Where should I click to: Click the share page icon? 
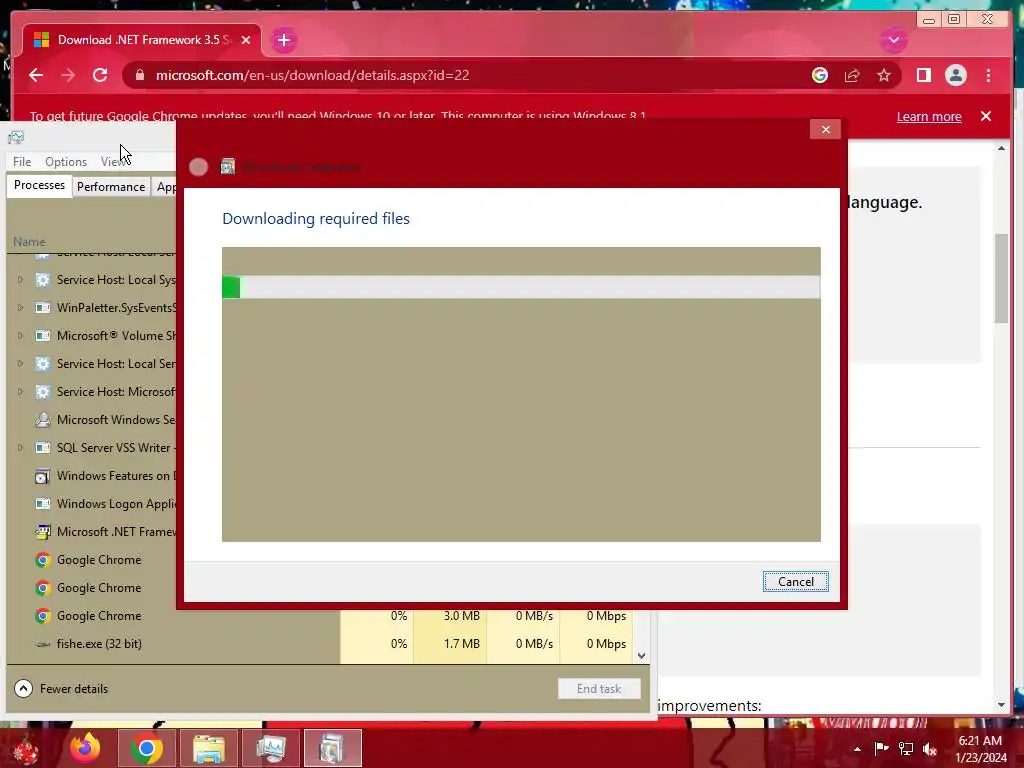[852, 75]
